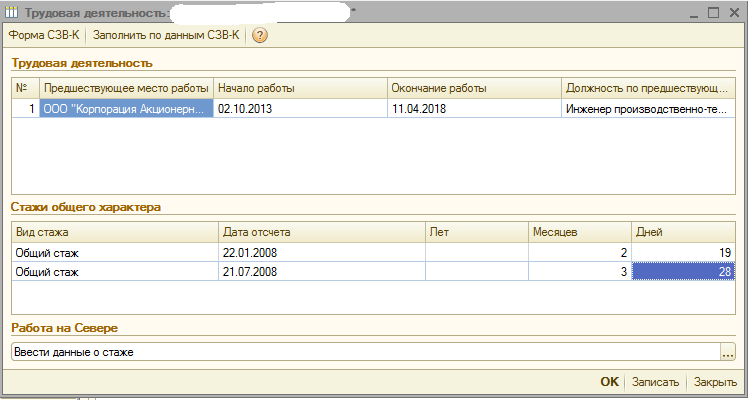Click Заполнить по данным СЗВ-К
Image resolution: width=748 pixels, height=400 pixels.
pos(166,35)
